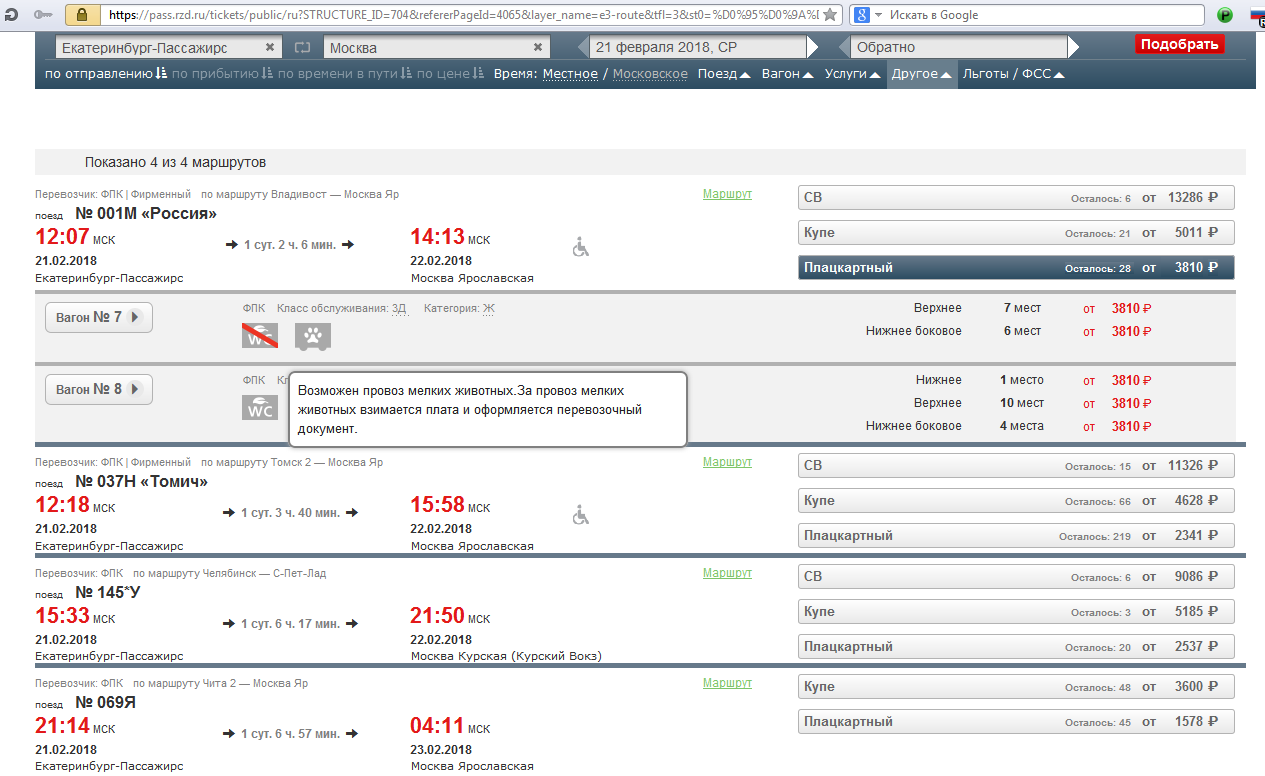This screenshot has height=776, width=1265.
Task: Switch time display to Местное
Action: 570,74
